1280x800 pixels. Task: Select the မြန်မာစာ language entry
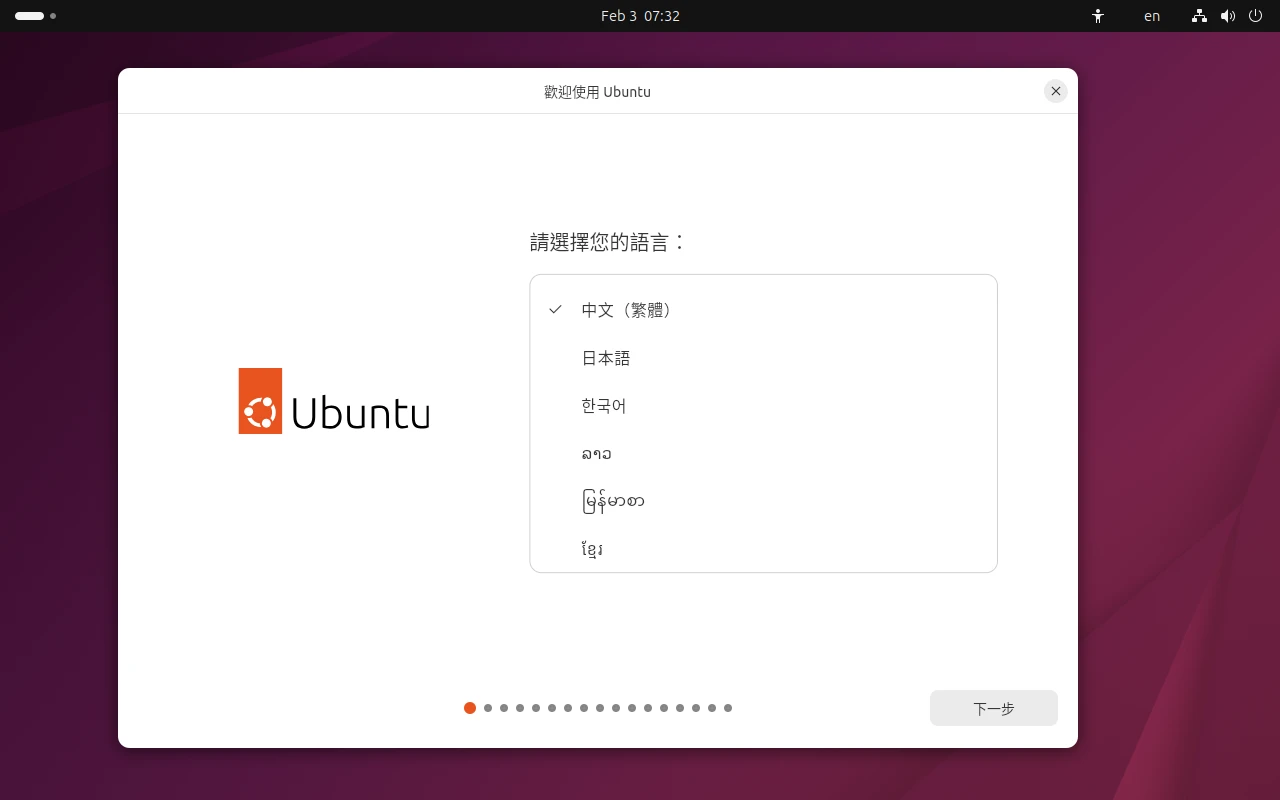[613, 501]
